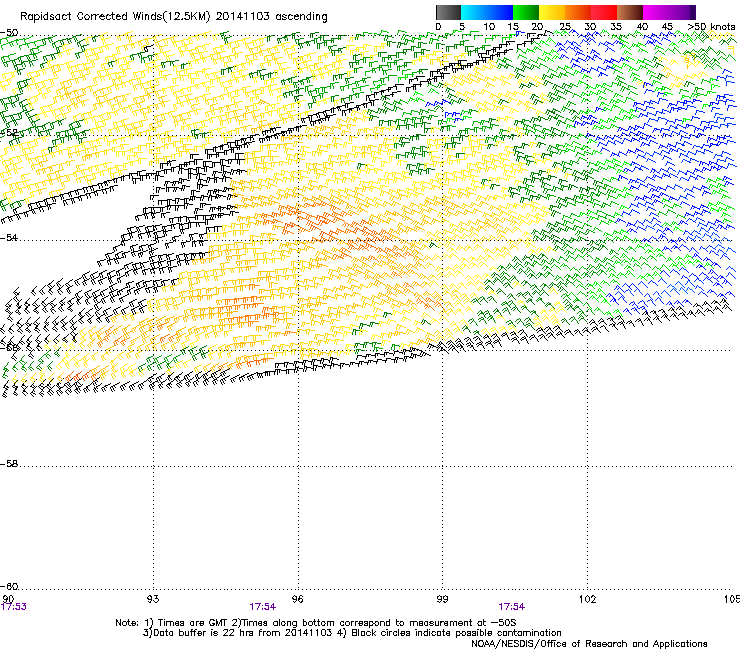The height and width of the screenshot is (650, 740).
Task: Click the yellow 20-25 knots legend swatch
Action: (552, 12)
